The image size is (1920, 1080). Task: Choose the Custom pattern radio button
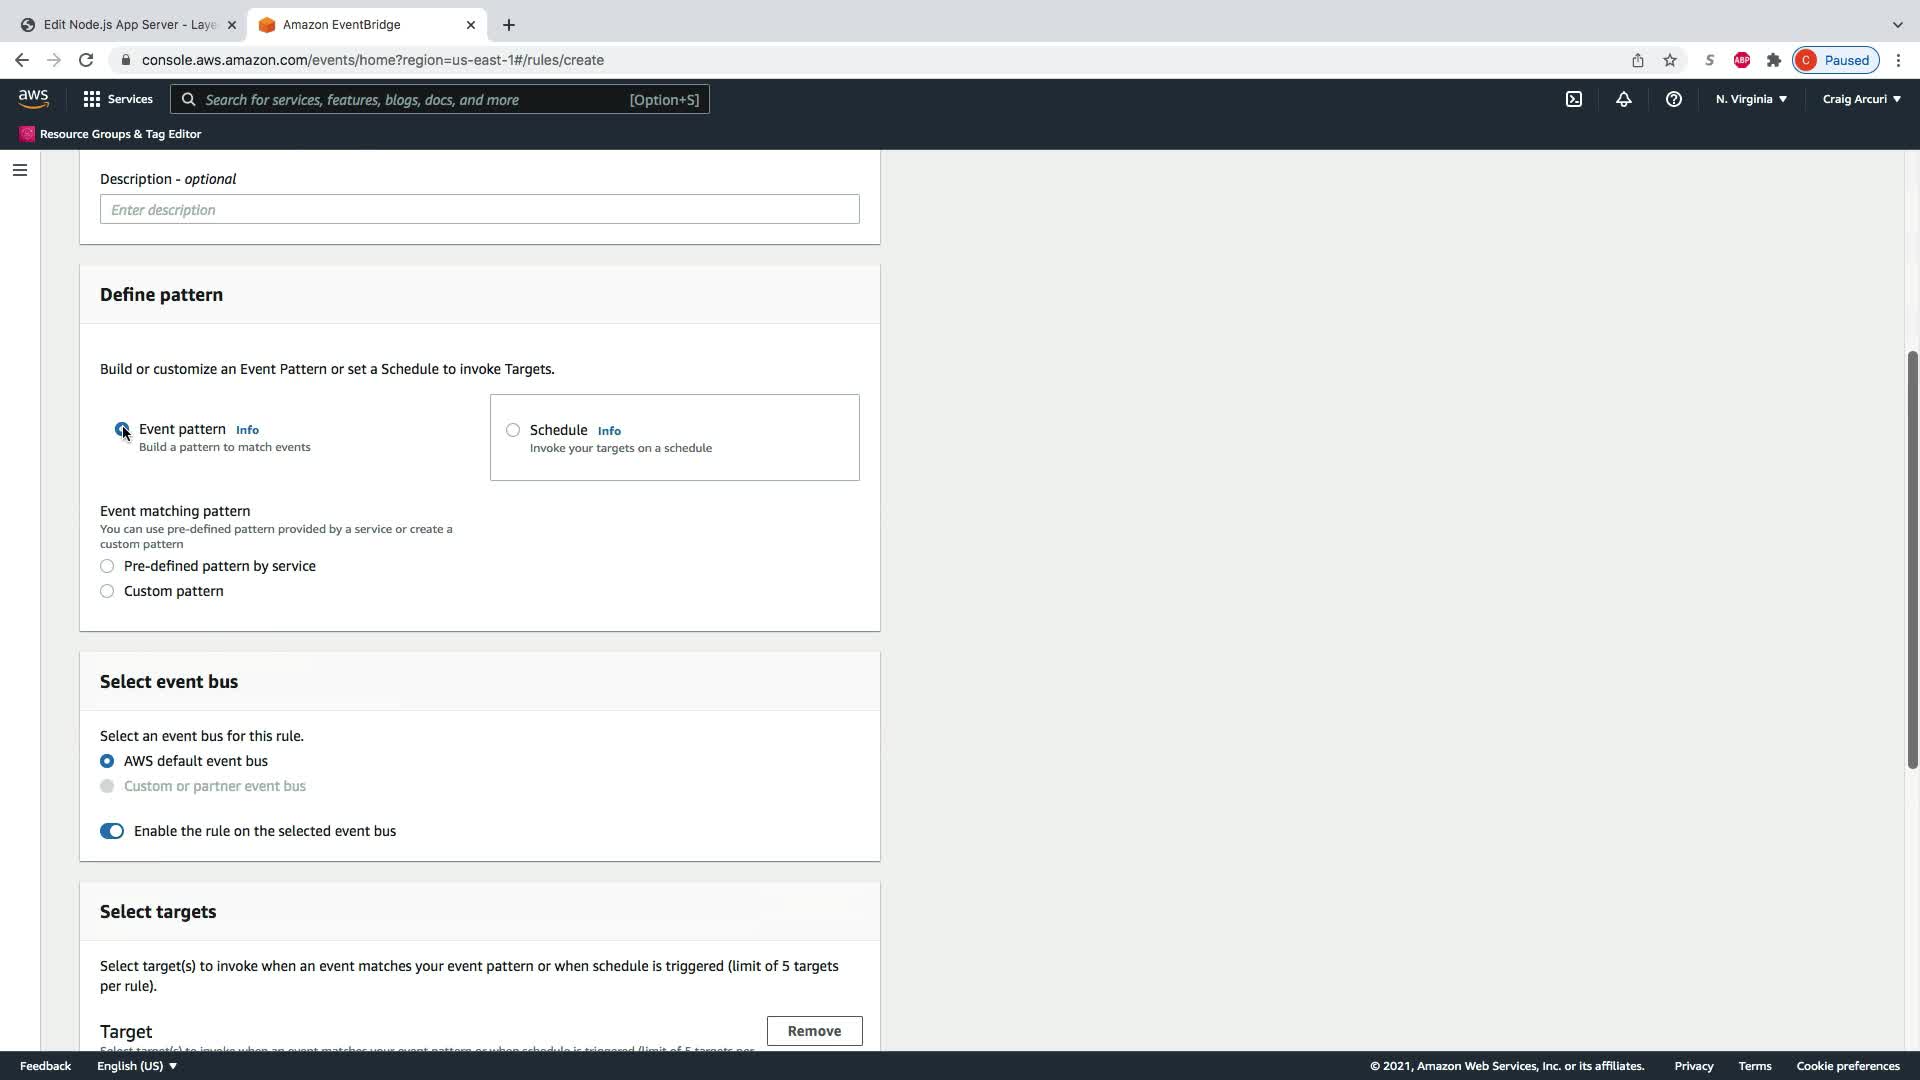[x=107, y=591]
